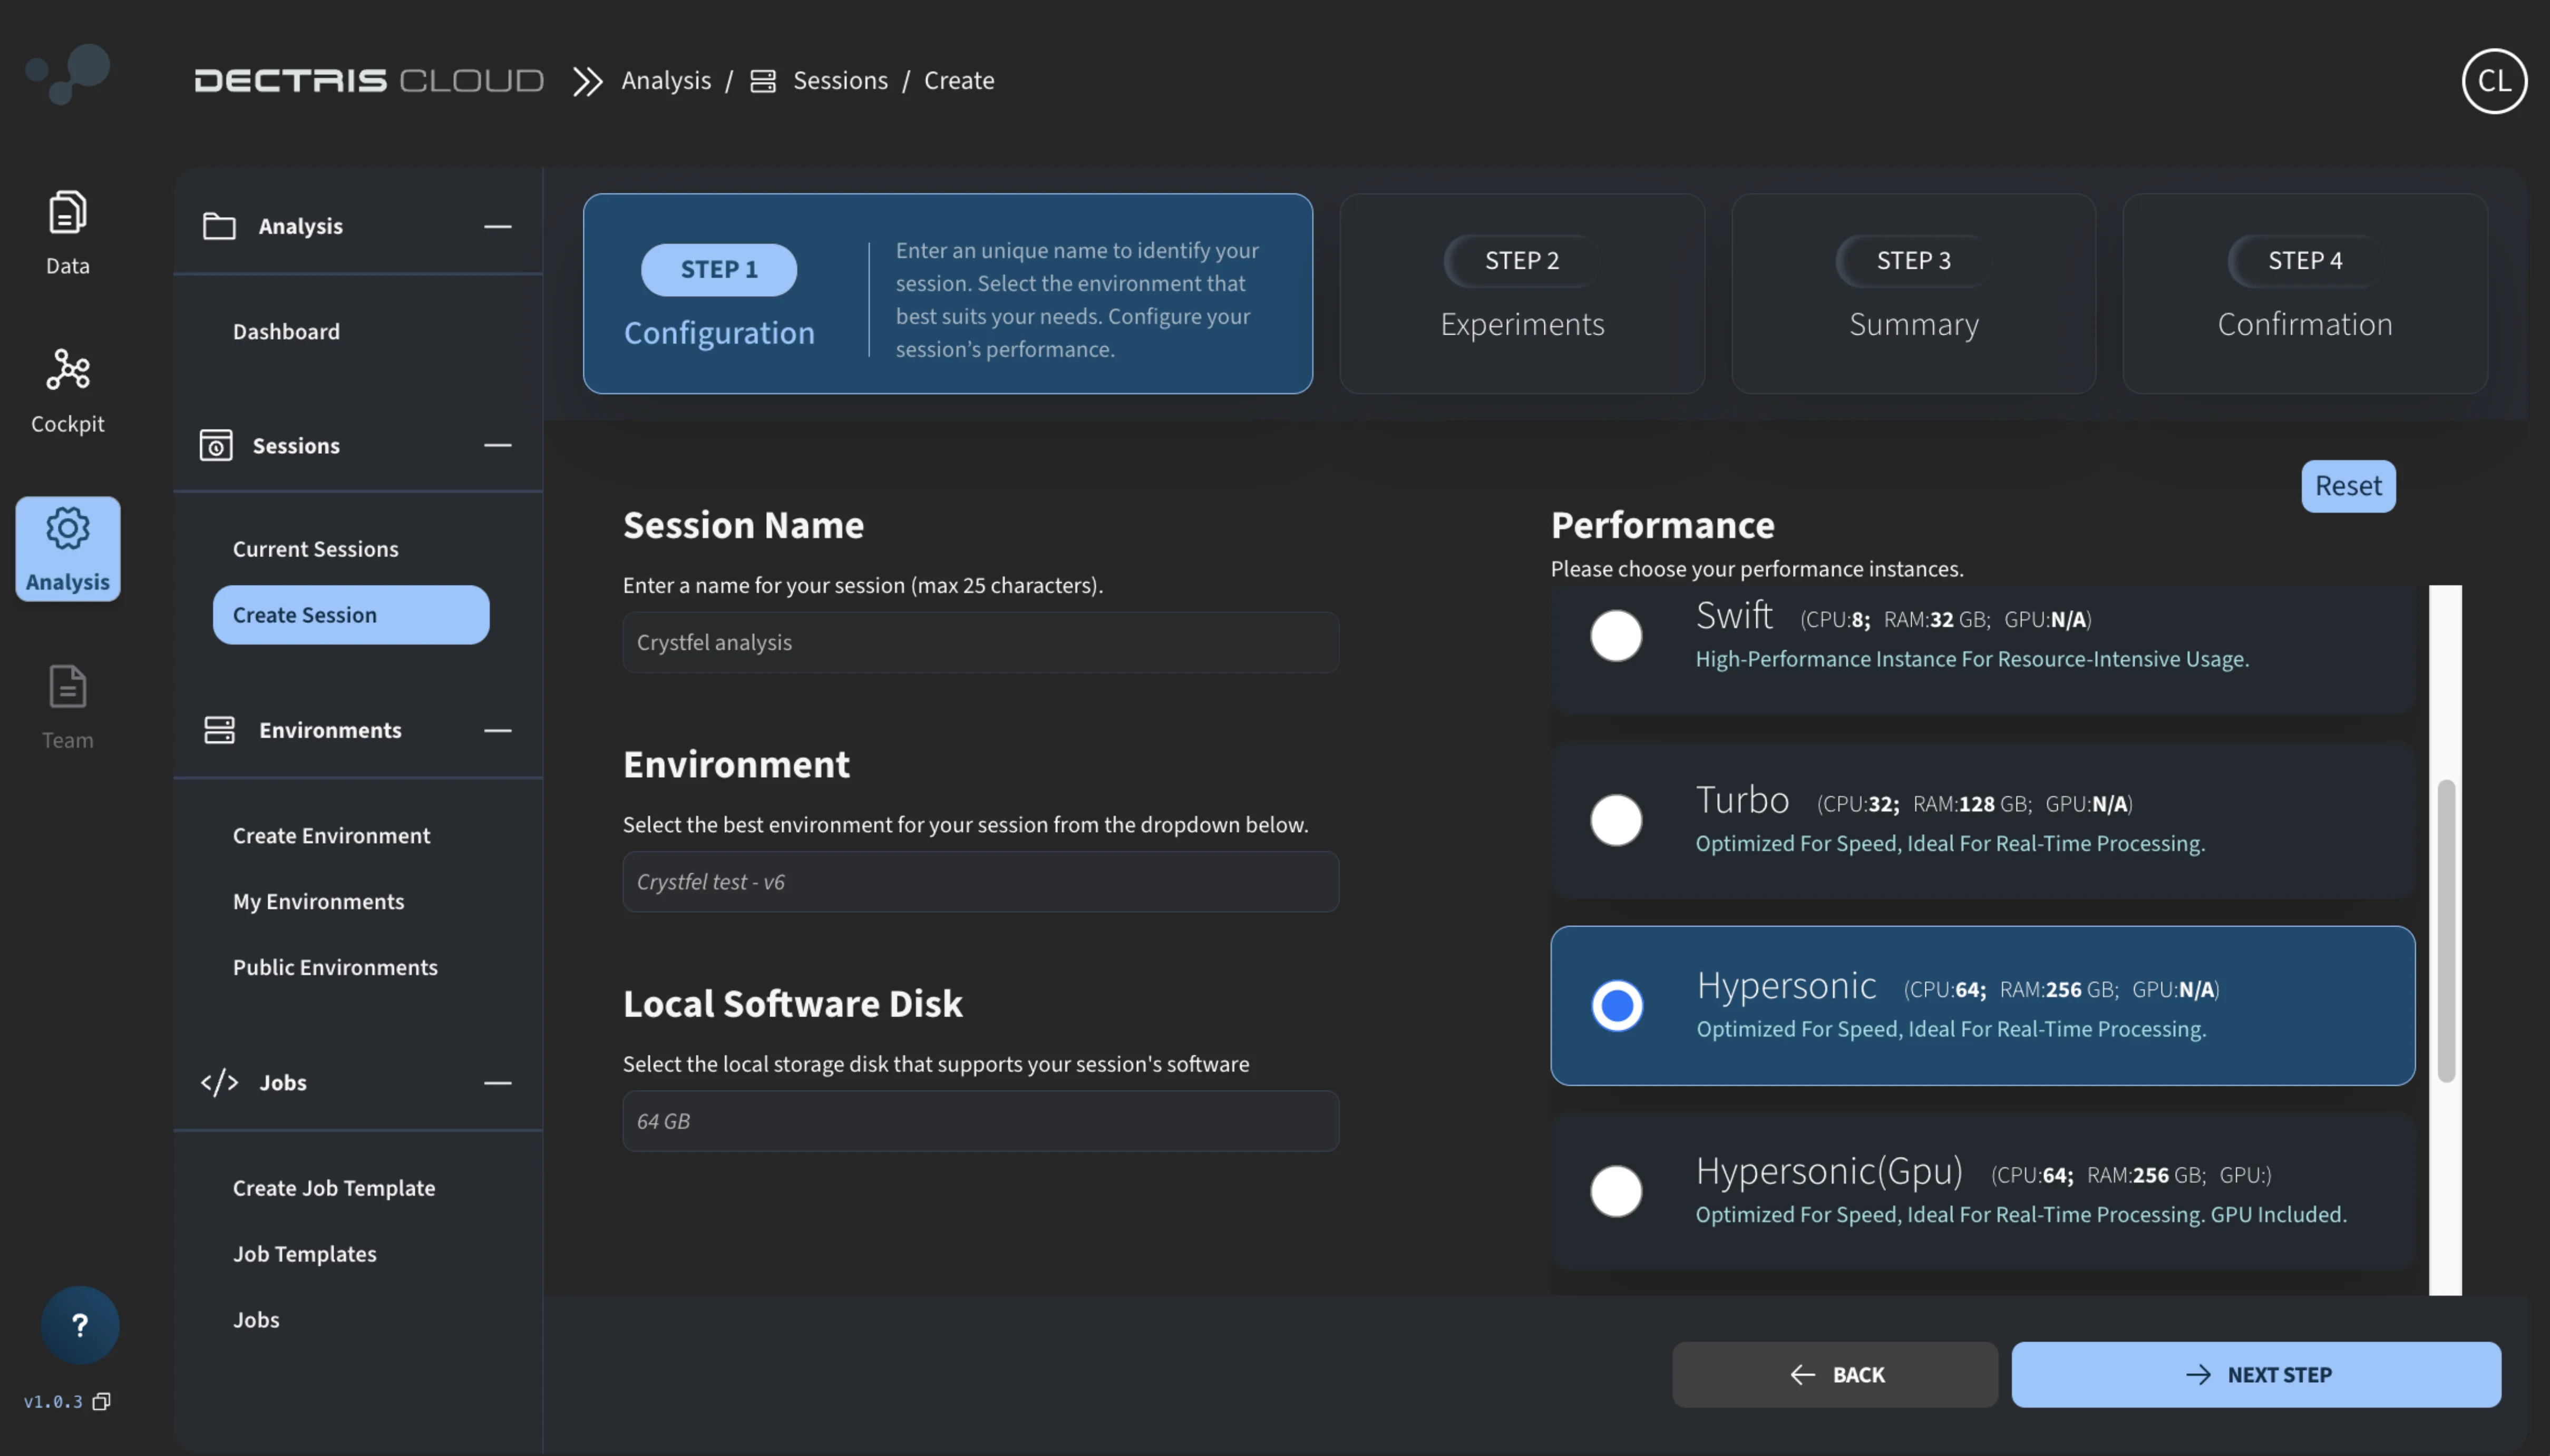Click the Next Step button
Image resolution: width=2550 pixels, height=1456 pixels.
coord(2255,1374)
